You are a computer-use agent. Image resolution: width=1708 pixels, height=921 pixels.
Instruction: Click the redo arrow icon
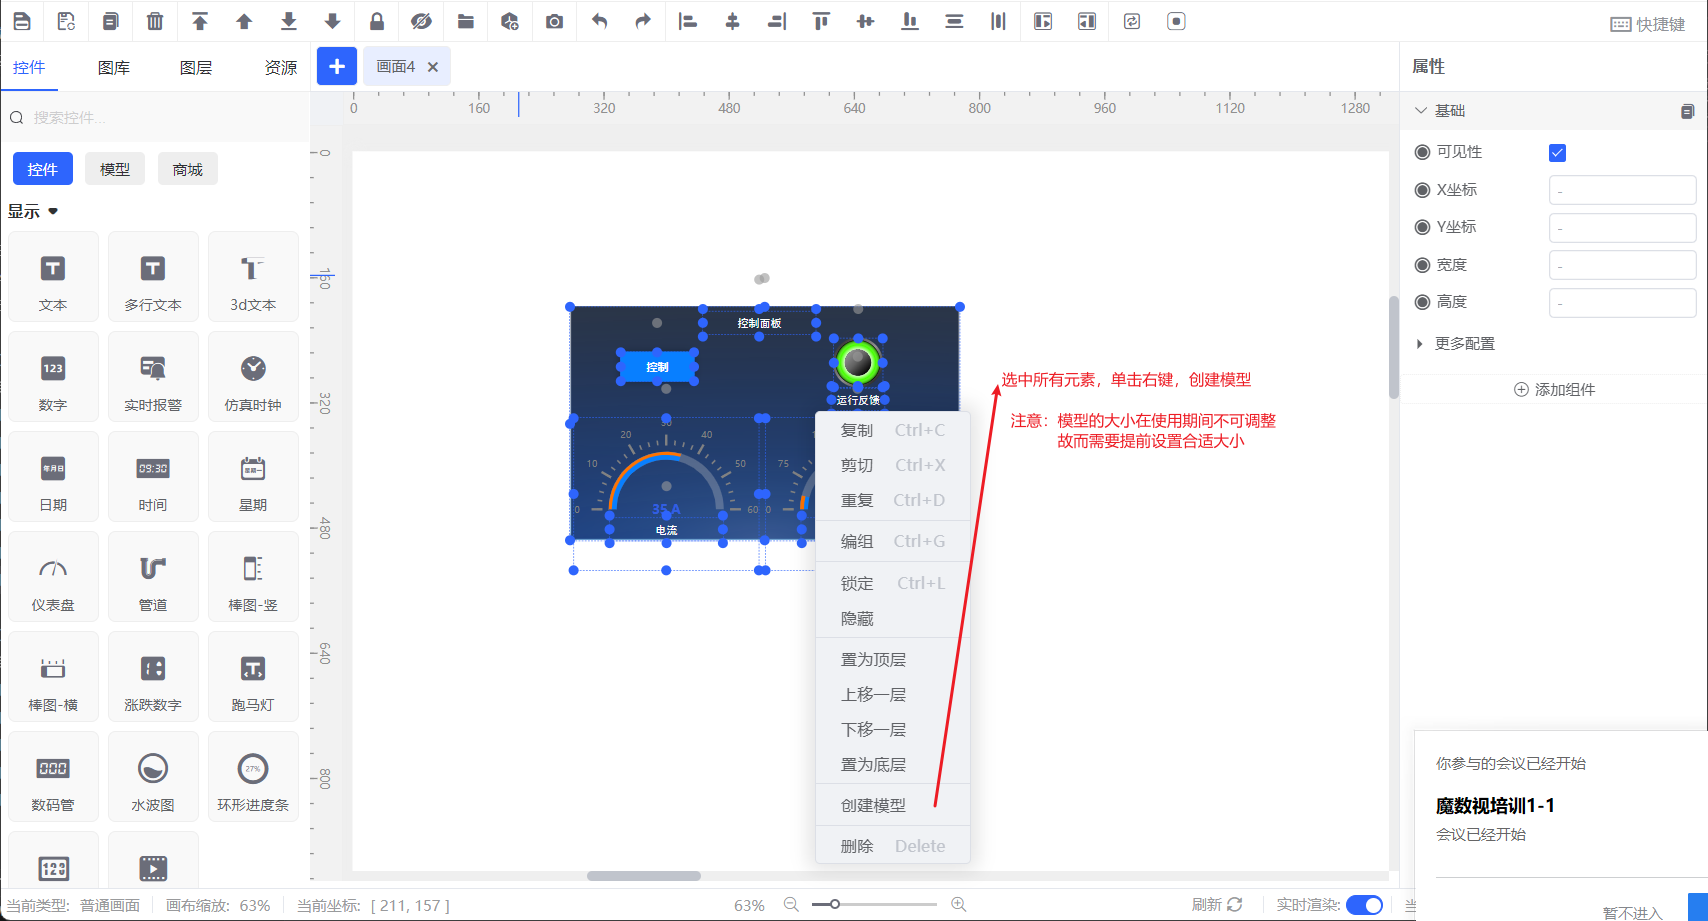pyautogui.click(x=643, y=21)
